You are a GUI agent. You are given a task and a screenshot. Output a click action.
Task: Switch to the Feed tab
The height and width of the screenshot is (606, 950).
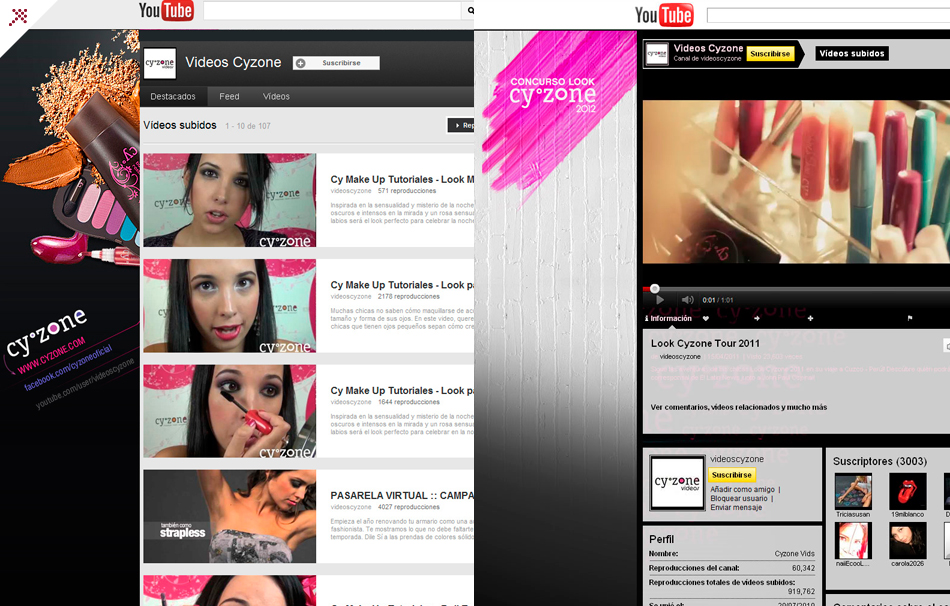point(229,96)
